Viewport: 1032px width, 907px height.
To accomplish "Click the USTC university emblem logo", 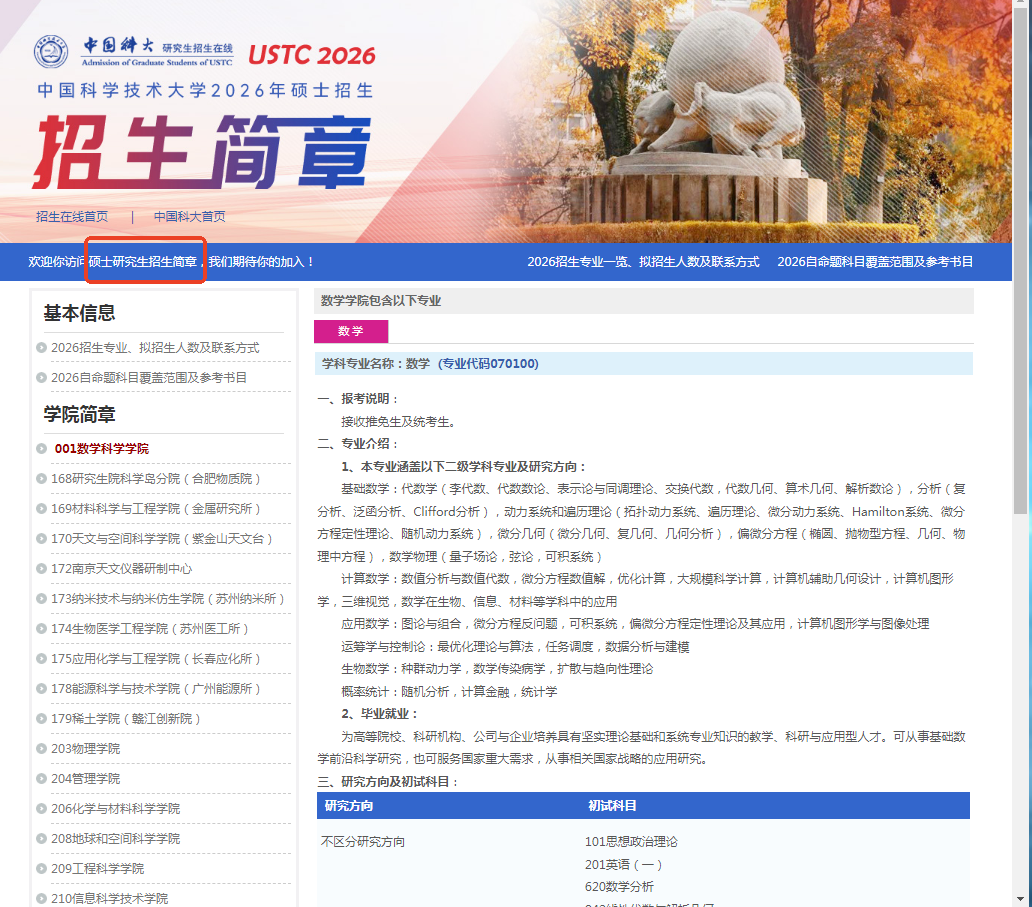I will coord(52,52).
